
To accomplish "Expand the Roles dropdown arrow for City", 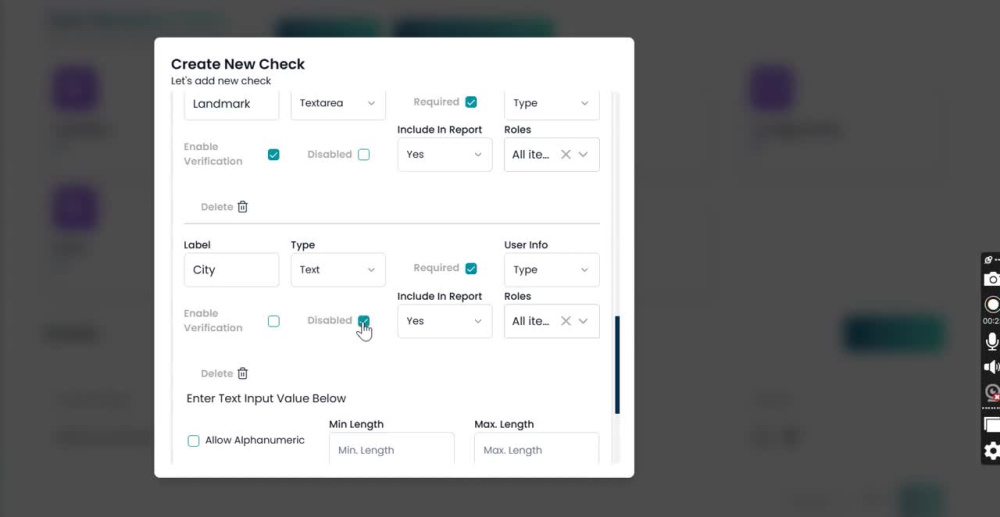I will 583,321.
